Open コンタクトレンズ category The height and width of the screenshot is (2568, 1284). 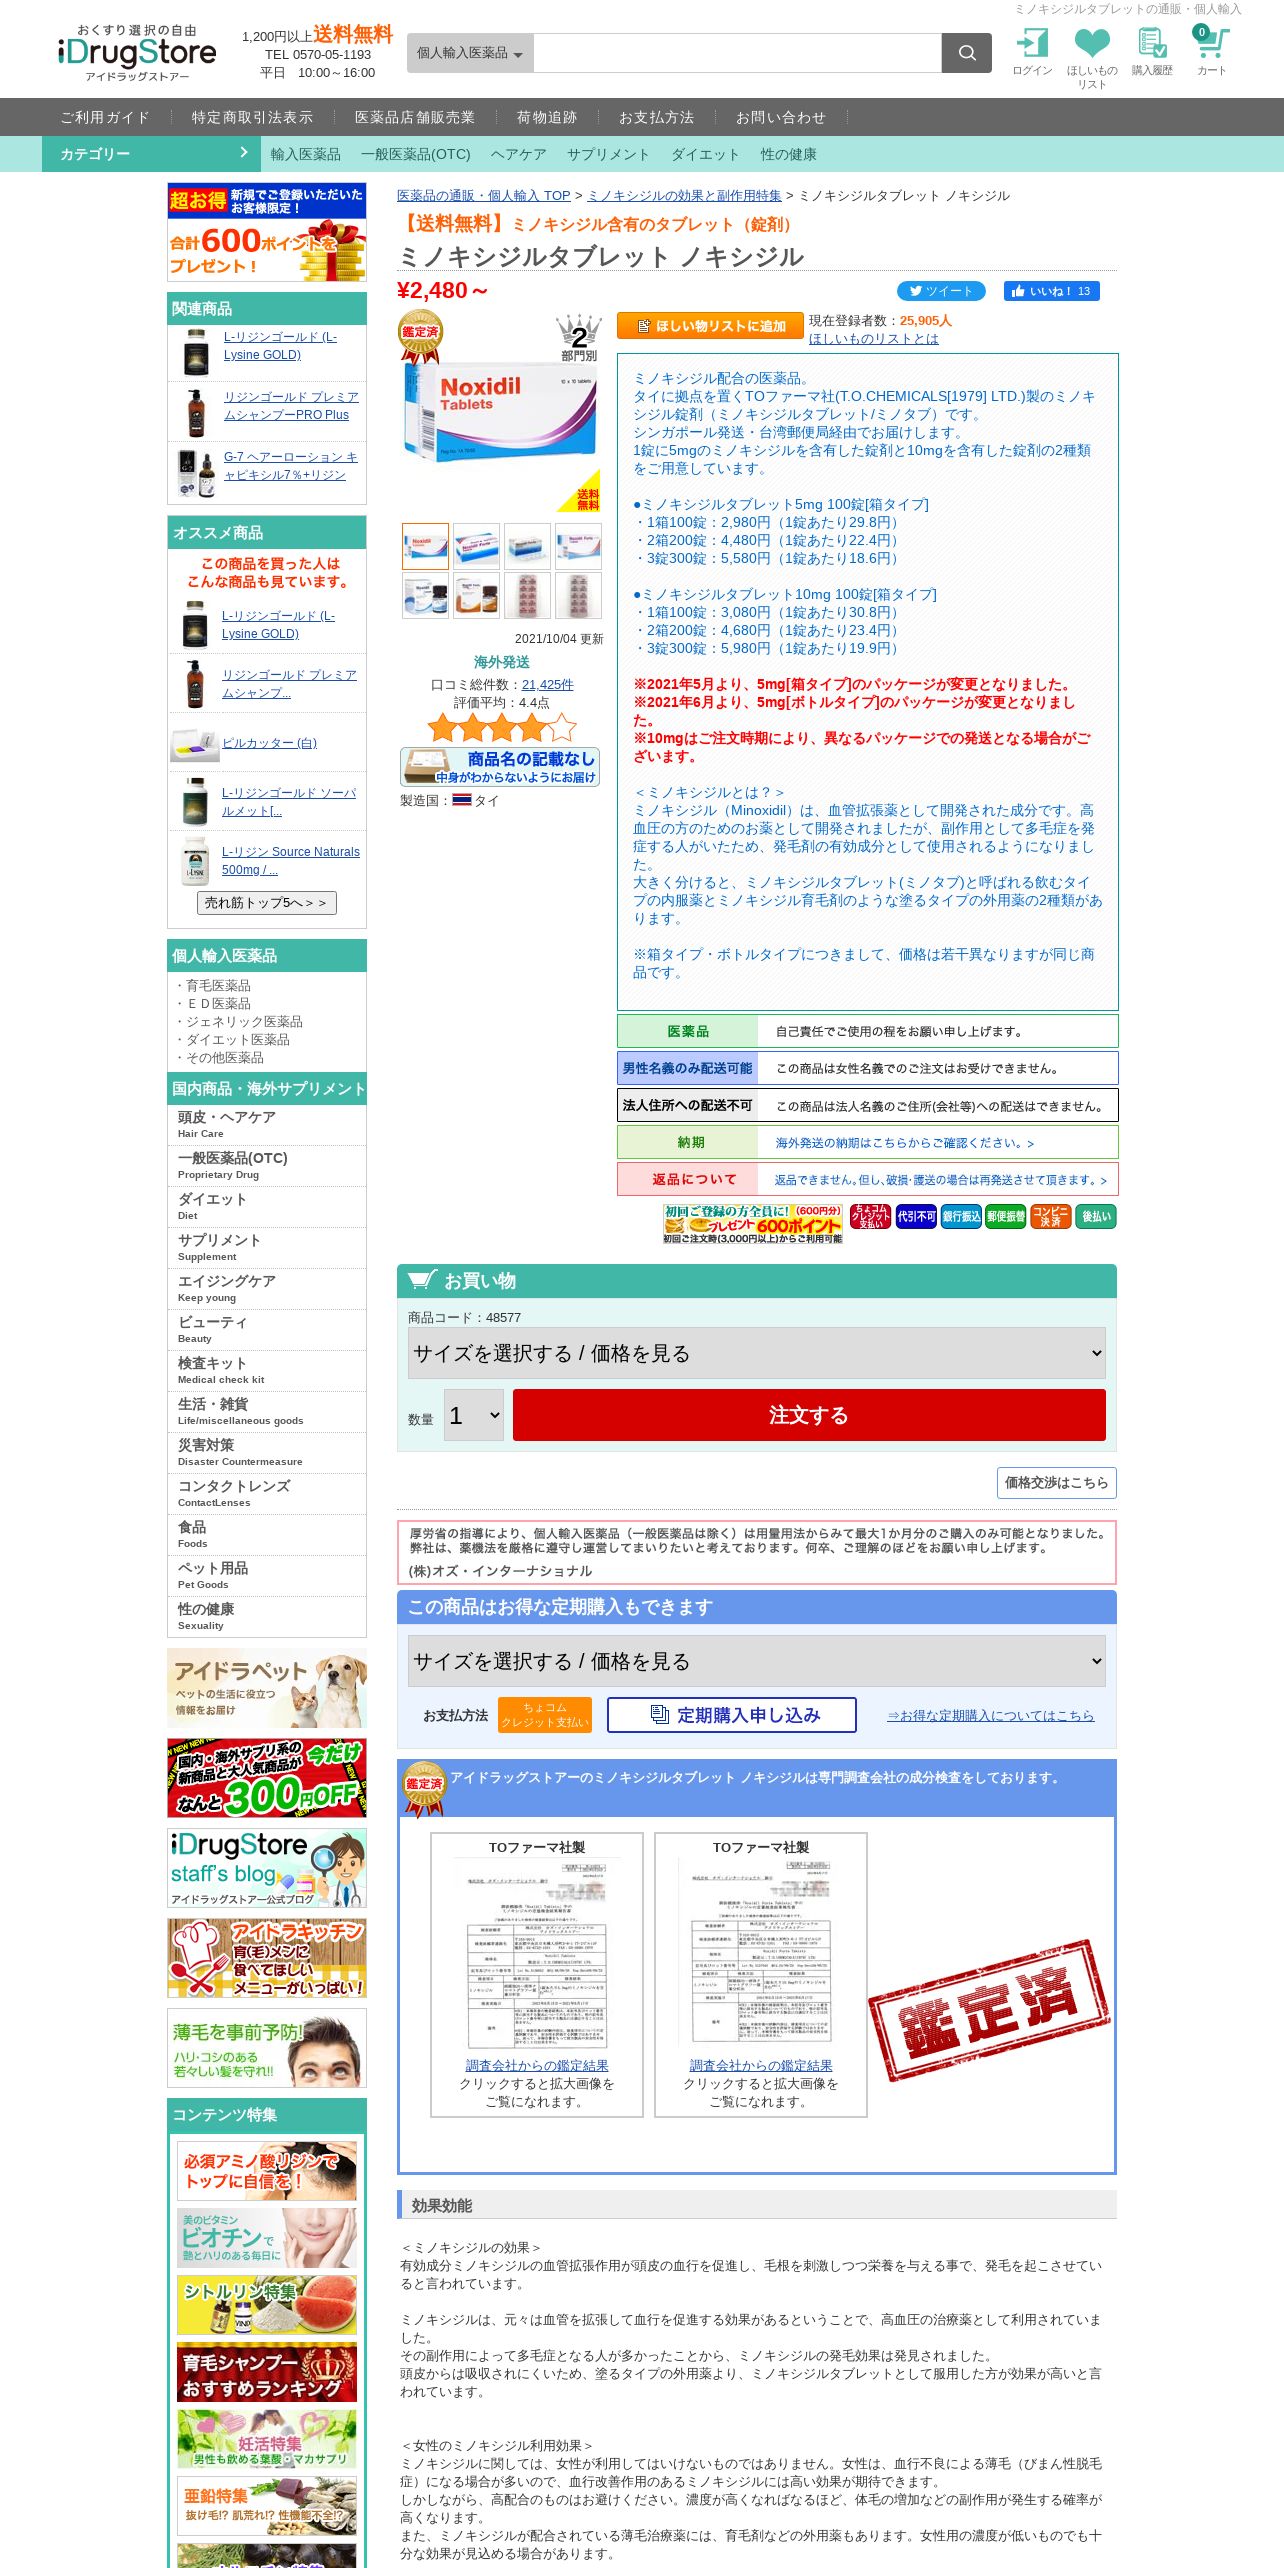[267, 1494]
